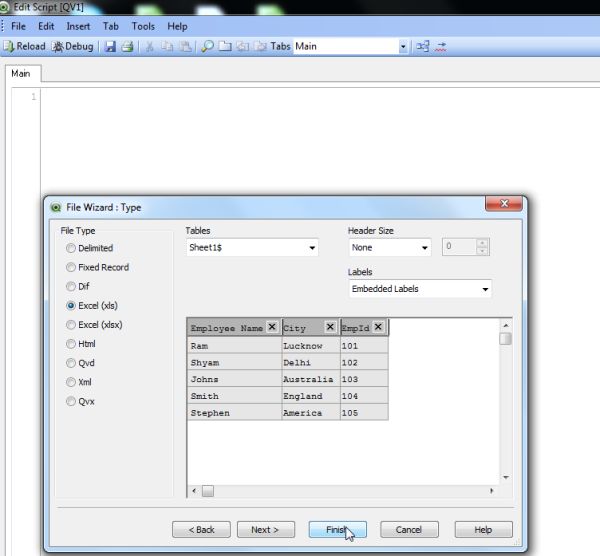Click the cell containing 104
The image size is (600, 556).
(x=364, y=396)
